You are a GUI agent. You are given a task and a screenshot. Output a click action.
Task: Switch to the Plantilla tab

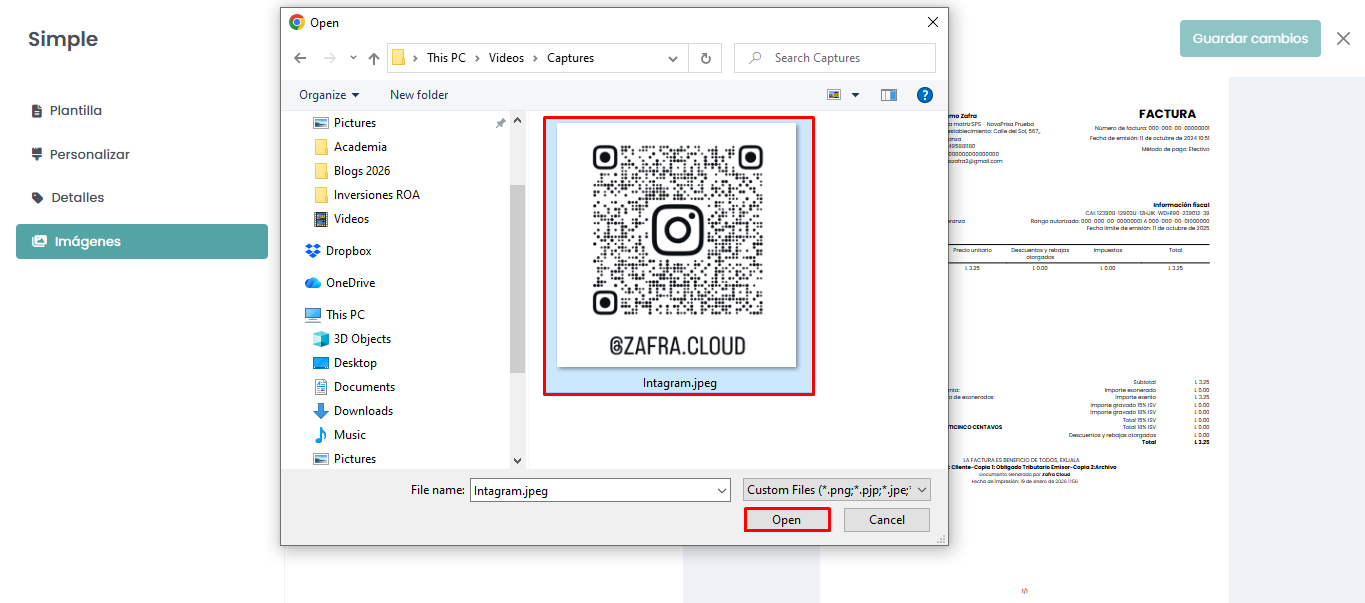[76, 111]
